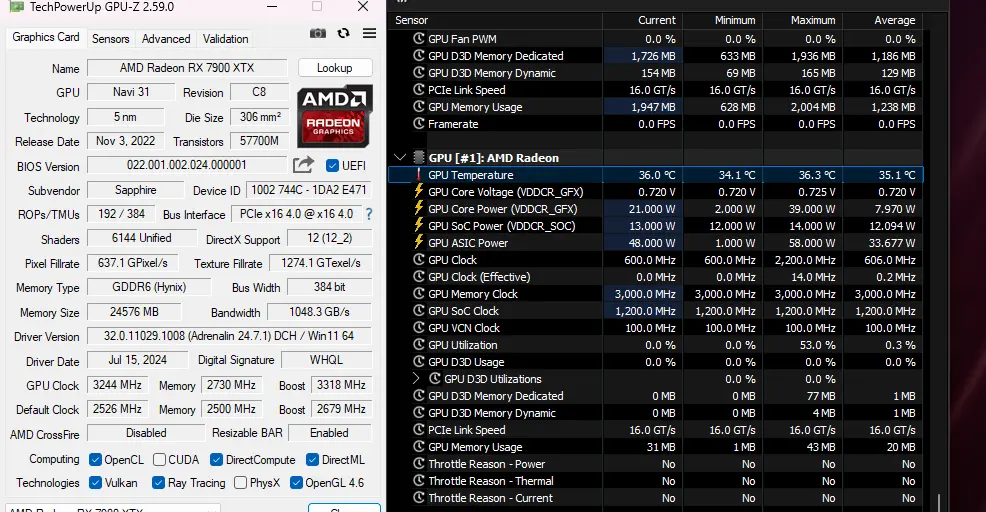Open the Advanced tab
This screenshot has width=986, height=512.
[166, 38]
